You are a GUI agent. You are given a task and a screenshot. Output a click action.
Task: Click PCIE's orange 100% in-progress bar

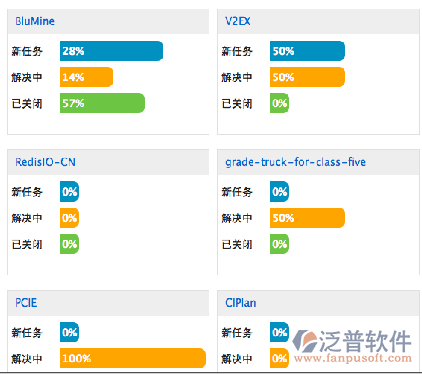click(x=133, y=358)
